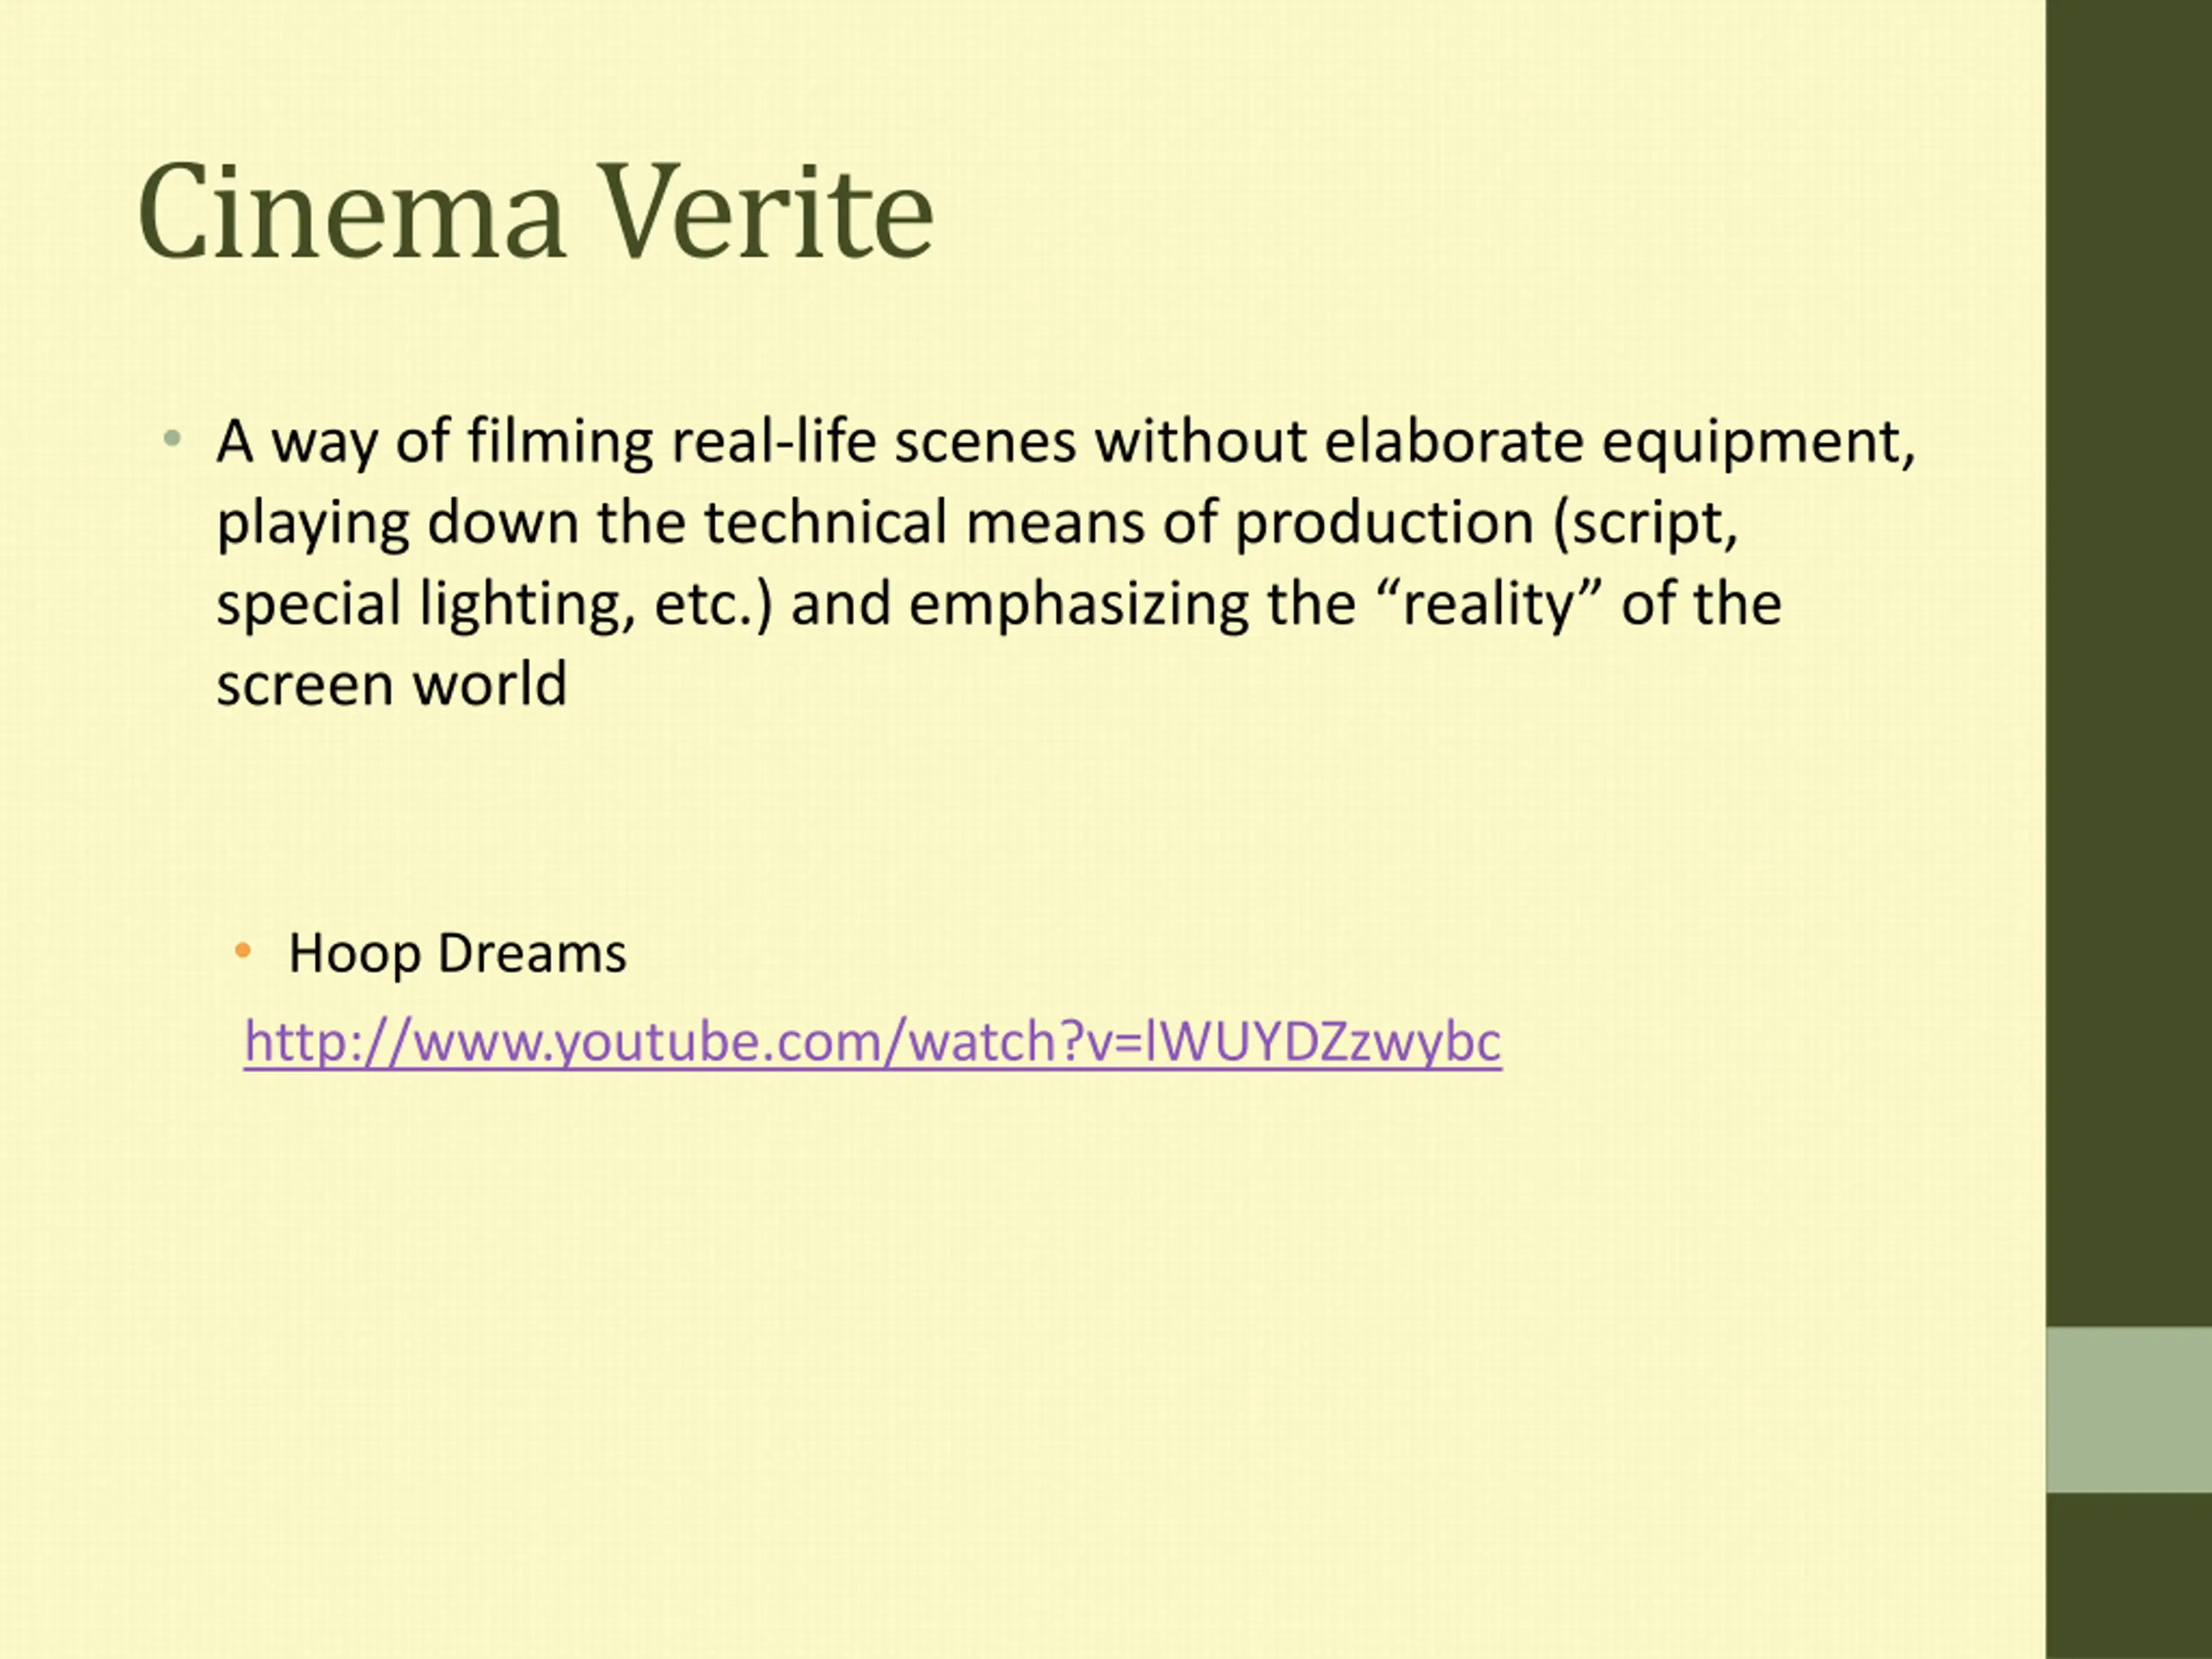
Task: Click the word Cinema in the title
Action: [352, 212]
